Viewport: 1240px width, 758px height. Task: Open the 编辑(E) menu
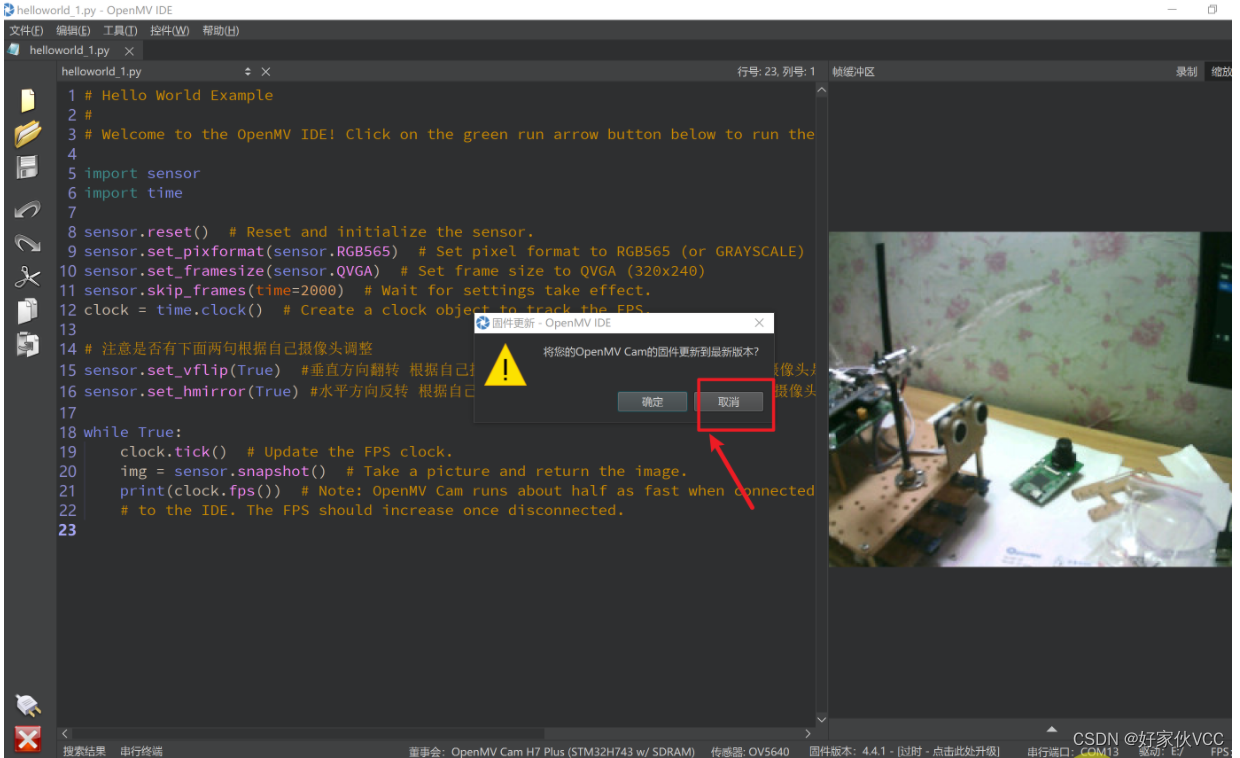74,30
